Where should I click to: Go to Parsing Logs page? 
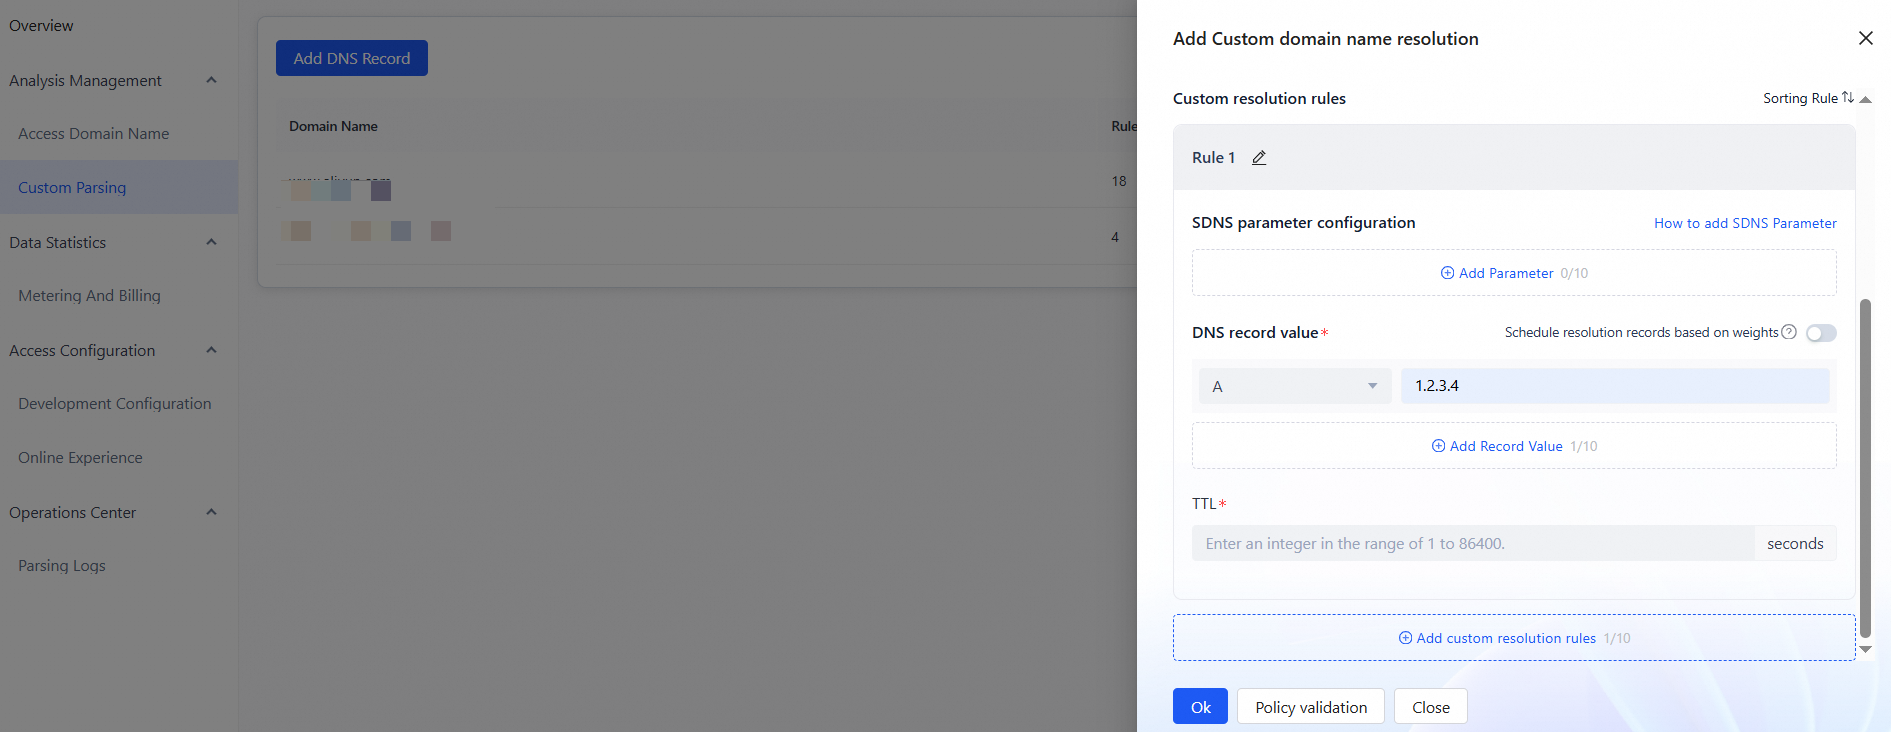(x=62, y=566)
